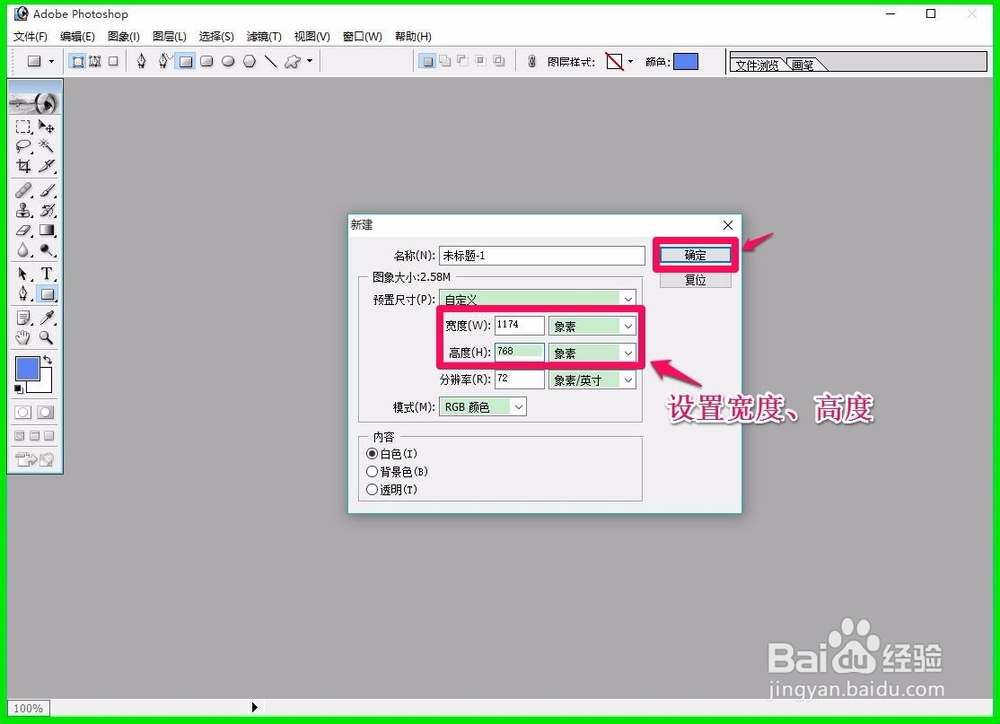Viewport: 1000px width, 724px height.
Task: Select the Lasso tool
Action: pos(23,147)
